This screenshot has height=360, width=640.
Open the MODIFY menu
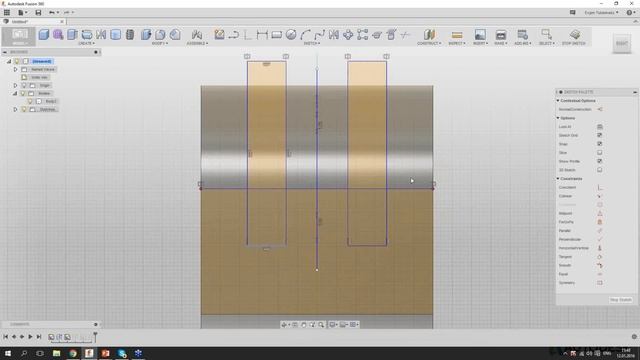pyautogui.click(x=160, y=43)
